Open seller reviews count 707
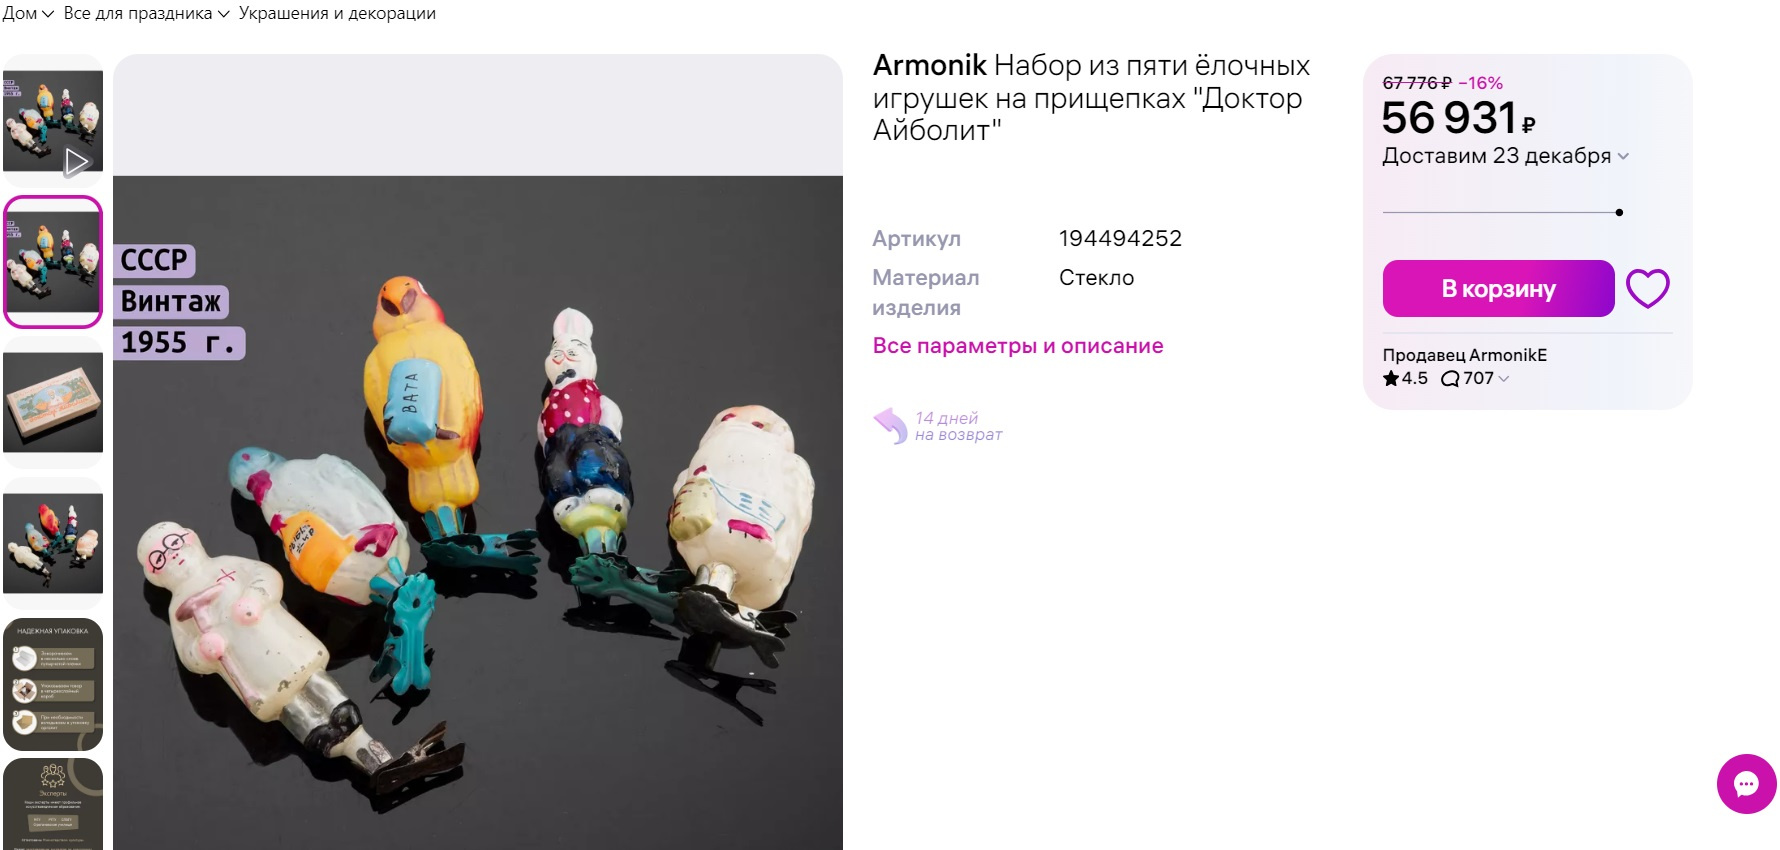 [1468, 378]
